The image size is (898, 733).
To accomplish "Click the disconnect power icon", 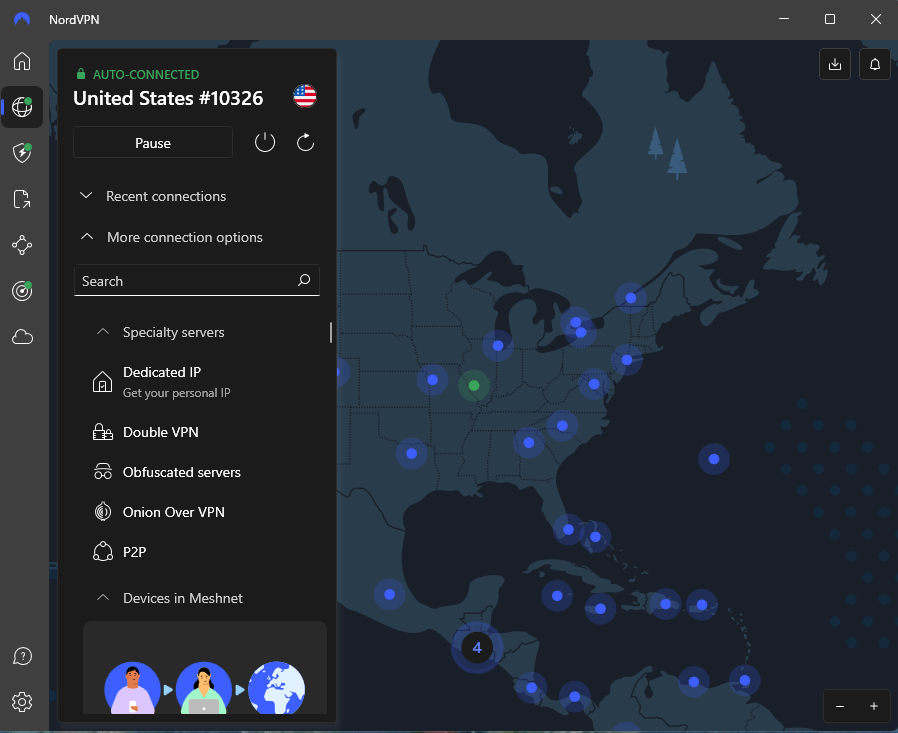I will (x=265, y=143).
